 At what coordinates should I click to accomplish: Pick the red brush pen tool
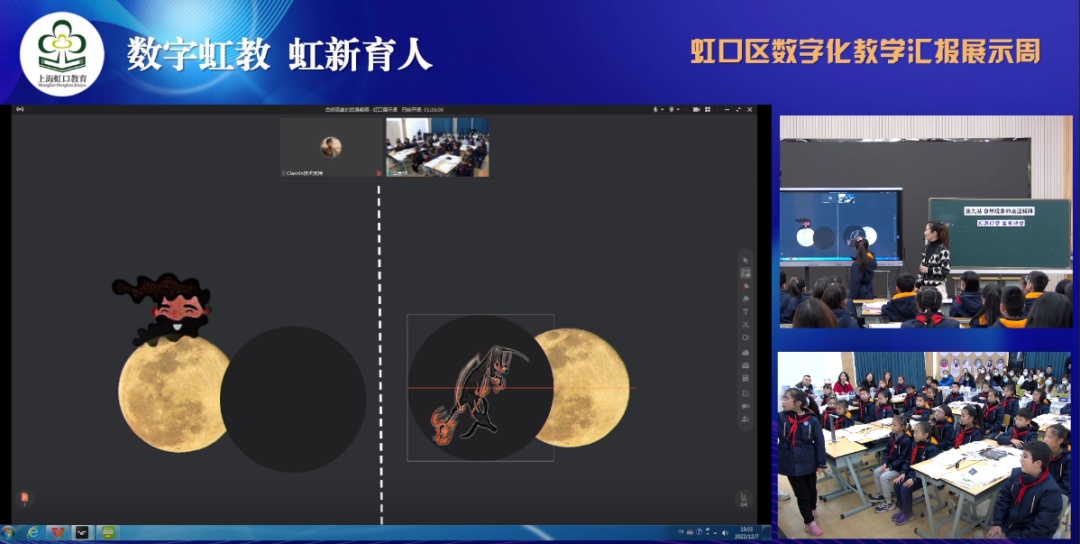coord(746,286)
